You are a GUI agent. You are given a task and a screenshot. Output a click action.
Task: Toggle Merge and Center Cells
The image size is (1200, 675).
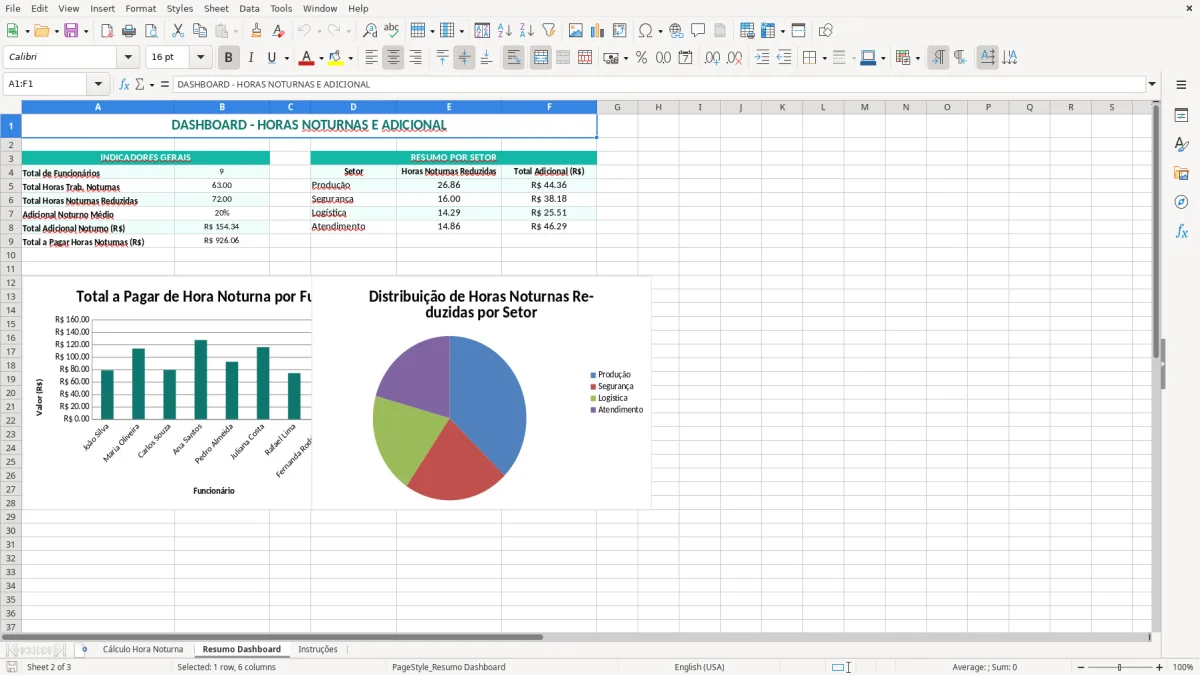[x=540, y=58]
